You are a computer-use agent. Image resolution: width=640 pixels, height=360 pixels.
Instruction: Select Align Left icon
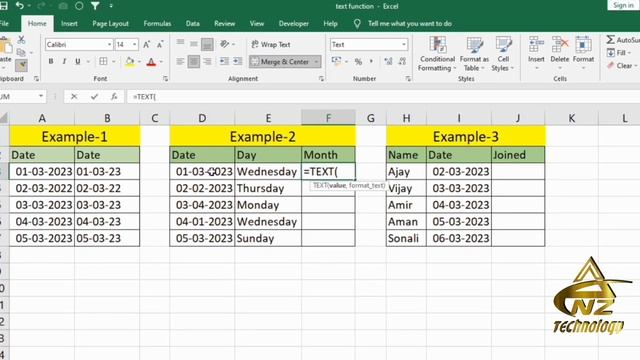[180, 61]
